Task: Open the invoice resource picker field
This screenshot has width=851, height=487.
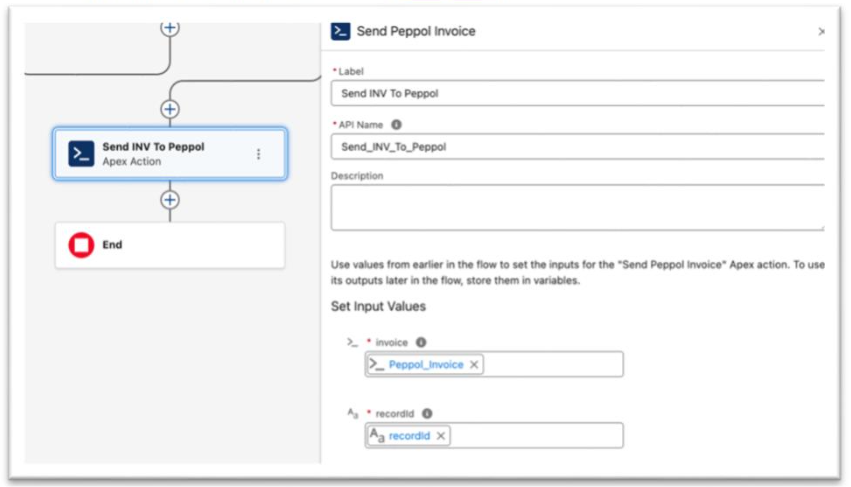Action: [550, 365]
